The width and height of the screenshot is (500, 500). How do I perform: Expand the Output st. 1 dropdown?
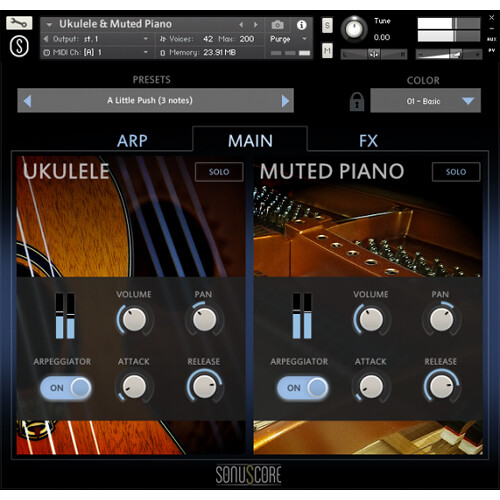tap(96, 39)
